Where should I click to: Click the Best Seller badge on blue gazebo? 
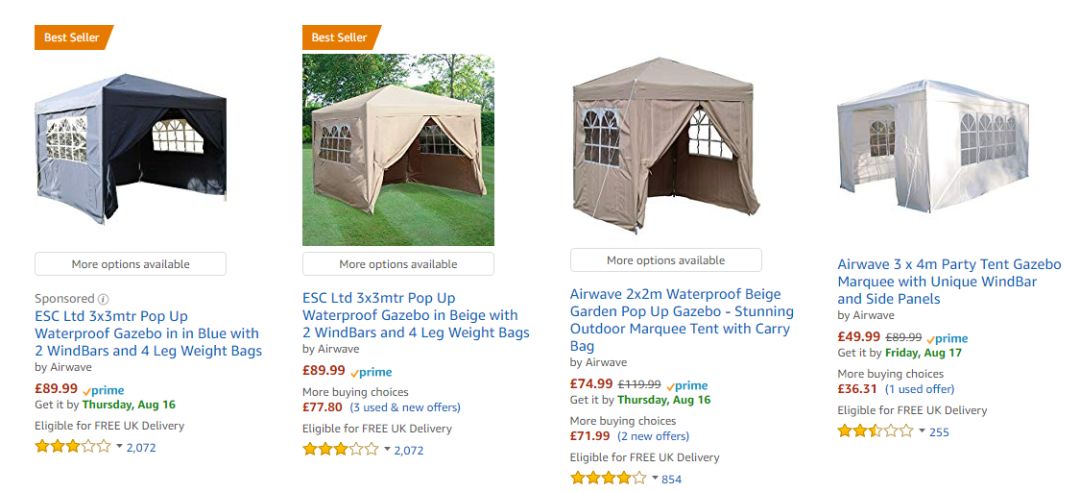coord(72,37)
